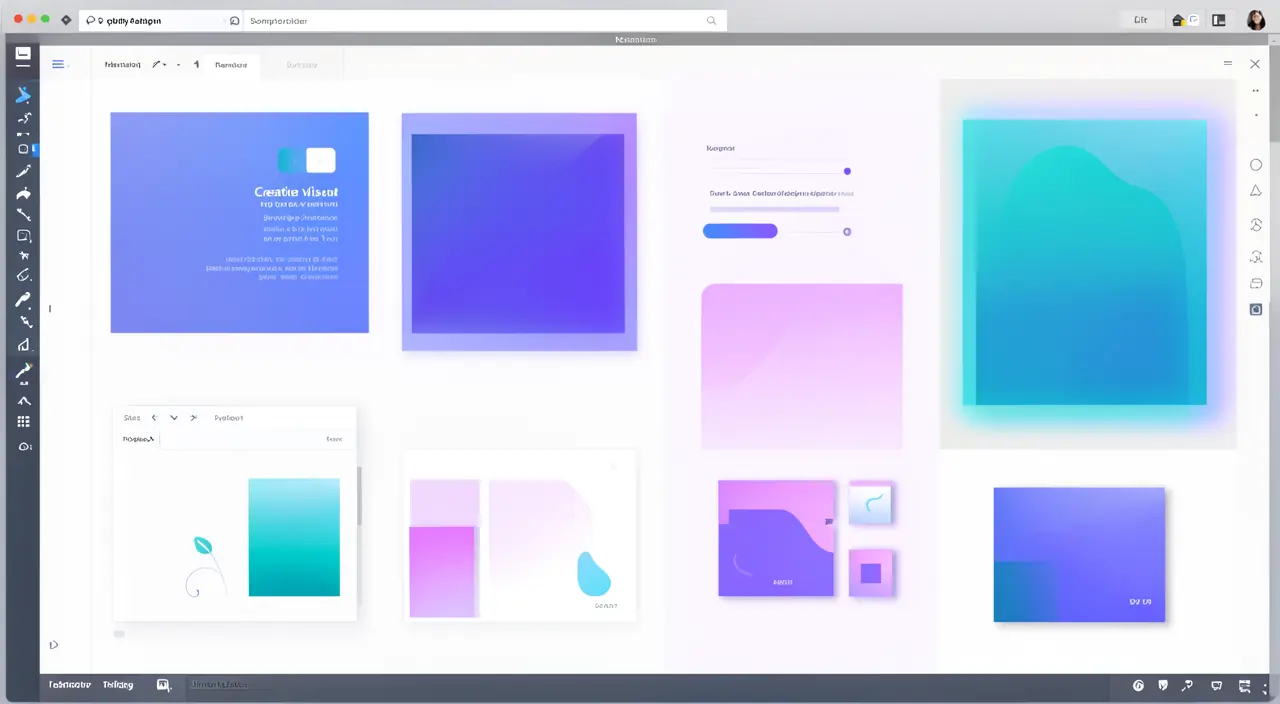Switch to the active white tab in top toolbar

click(231, 65)
